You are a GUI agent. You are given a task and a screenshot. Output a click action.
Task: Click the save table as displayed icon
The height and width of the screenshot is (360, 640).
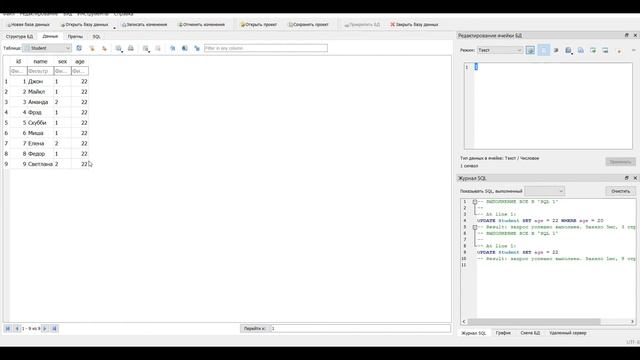coord(118,48)
